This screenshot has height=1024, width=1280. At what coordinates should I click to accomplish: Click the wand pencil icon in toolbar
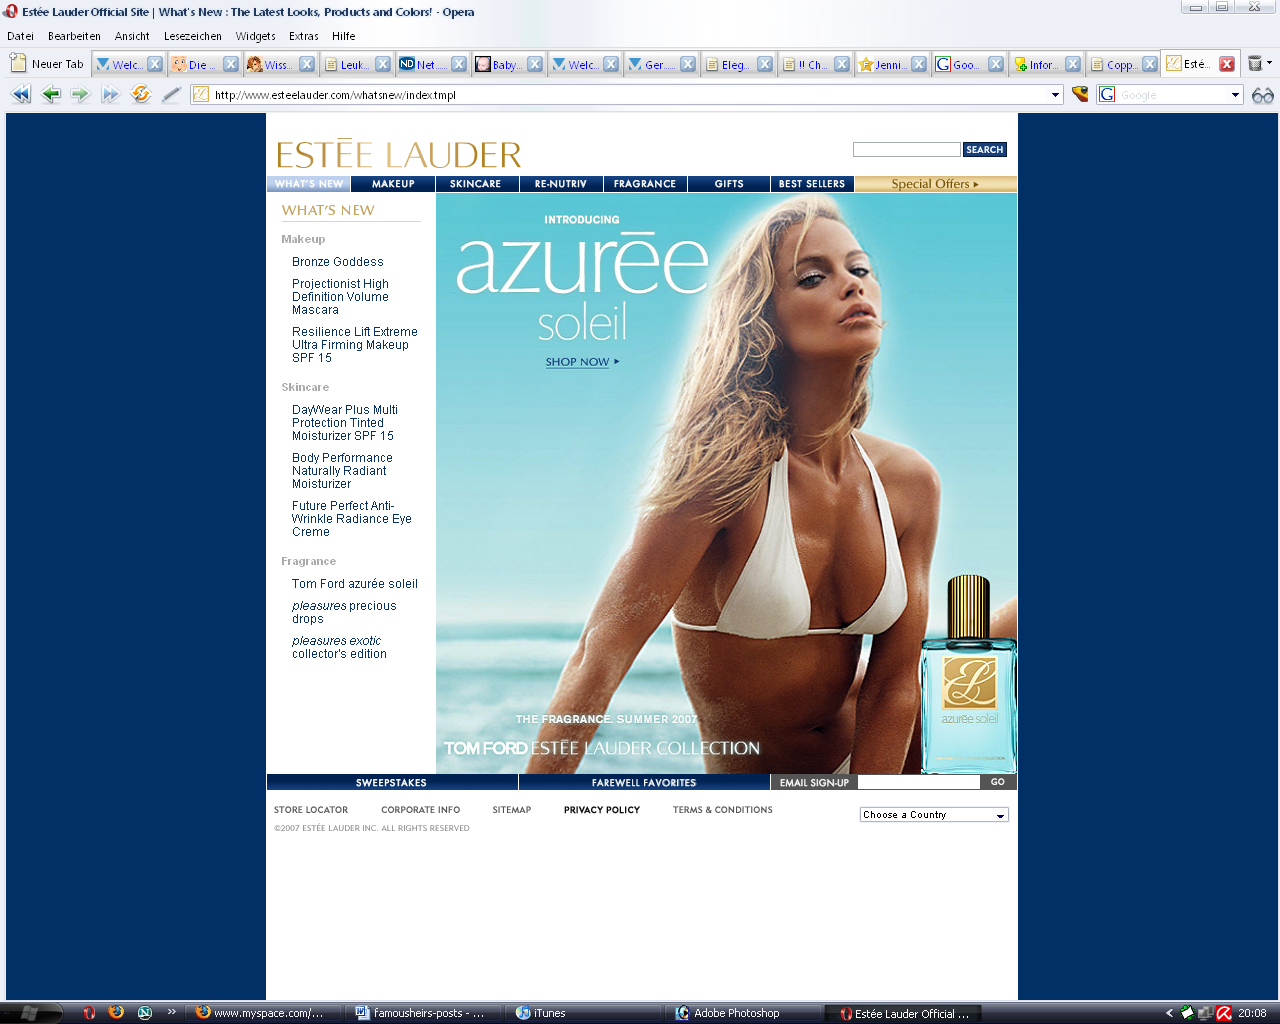[x=171, y=95]
